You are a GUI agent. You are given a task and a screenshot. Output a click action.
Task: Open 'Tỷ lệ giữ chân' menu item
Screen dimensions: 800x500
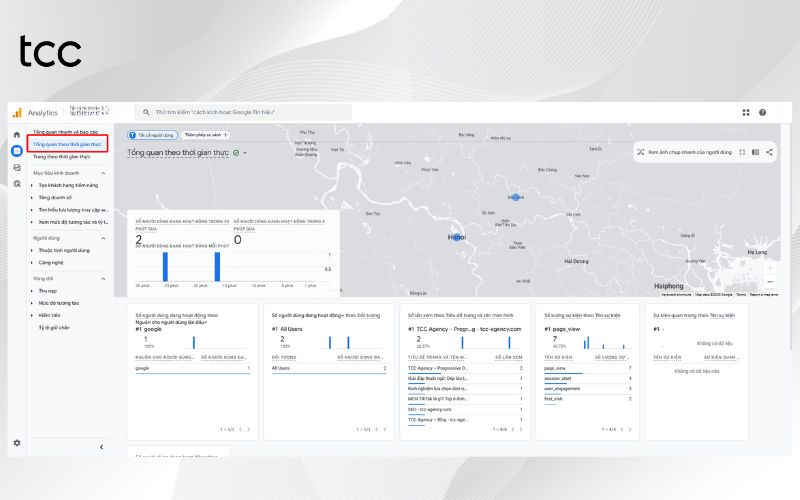coord(54,328)
